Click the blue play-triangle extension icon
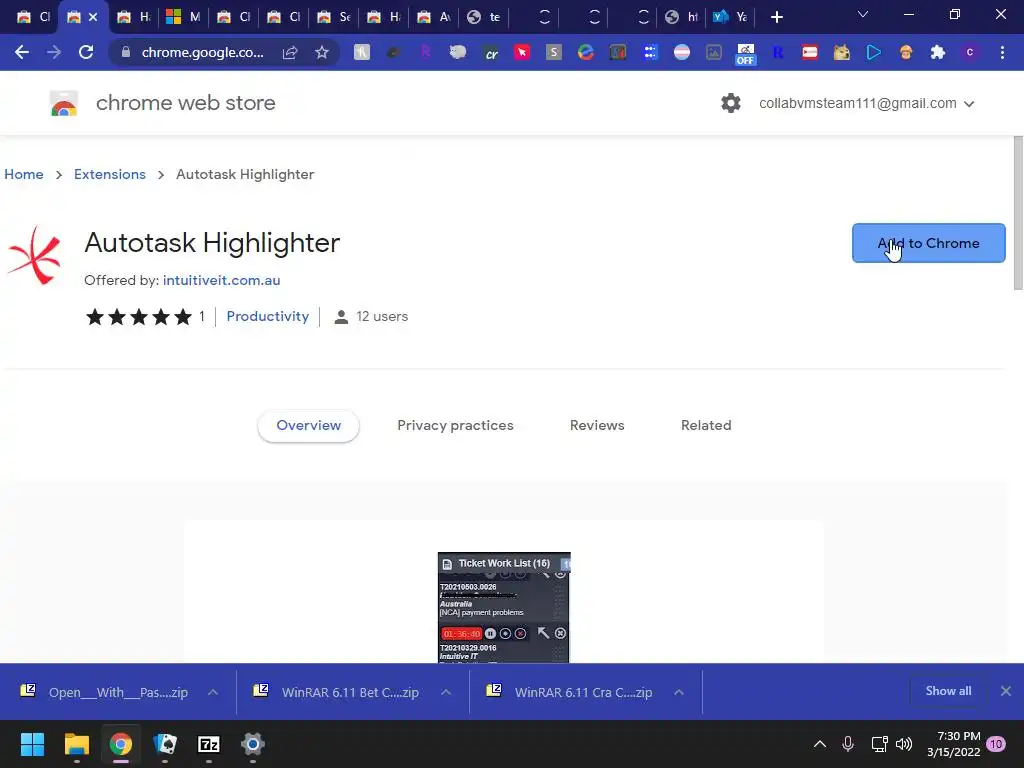The width and height of the screenshot is (1024, 768). click(873, 52)
